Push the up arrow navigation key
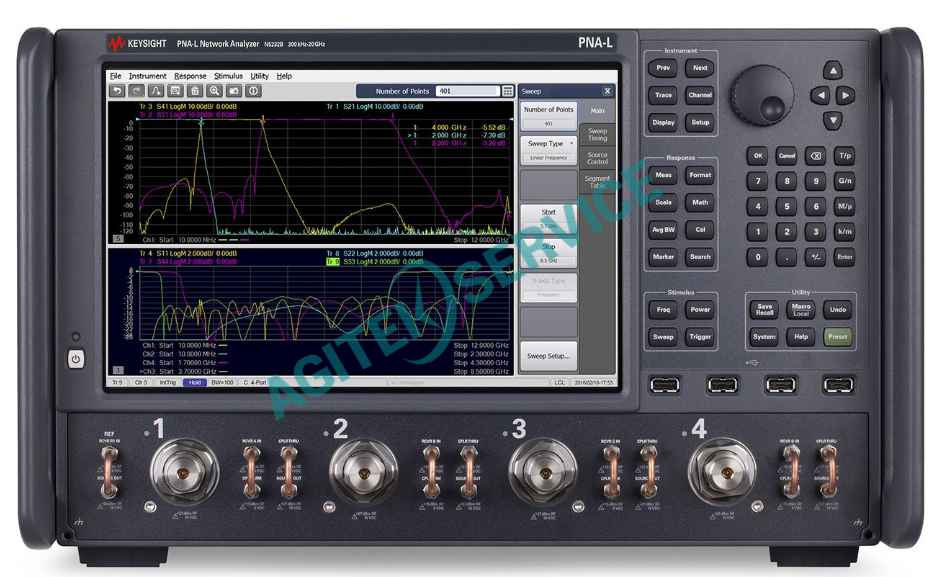The height and width of the screenshot is (577, 940). tap(833, 70)
